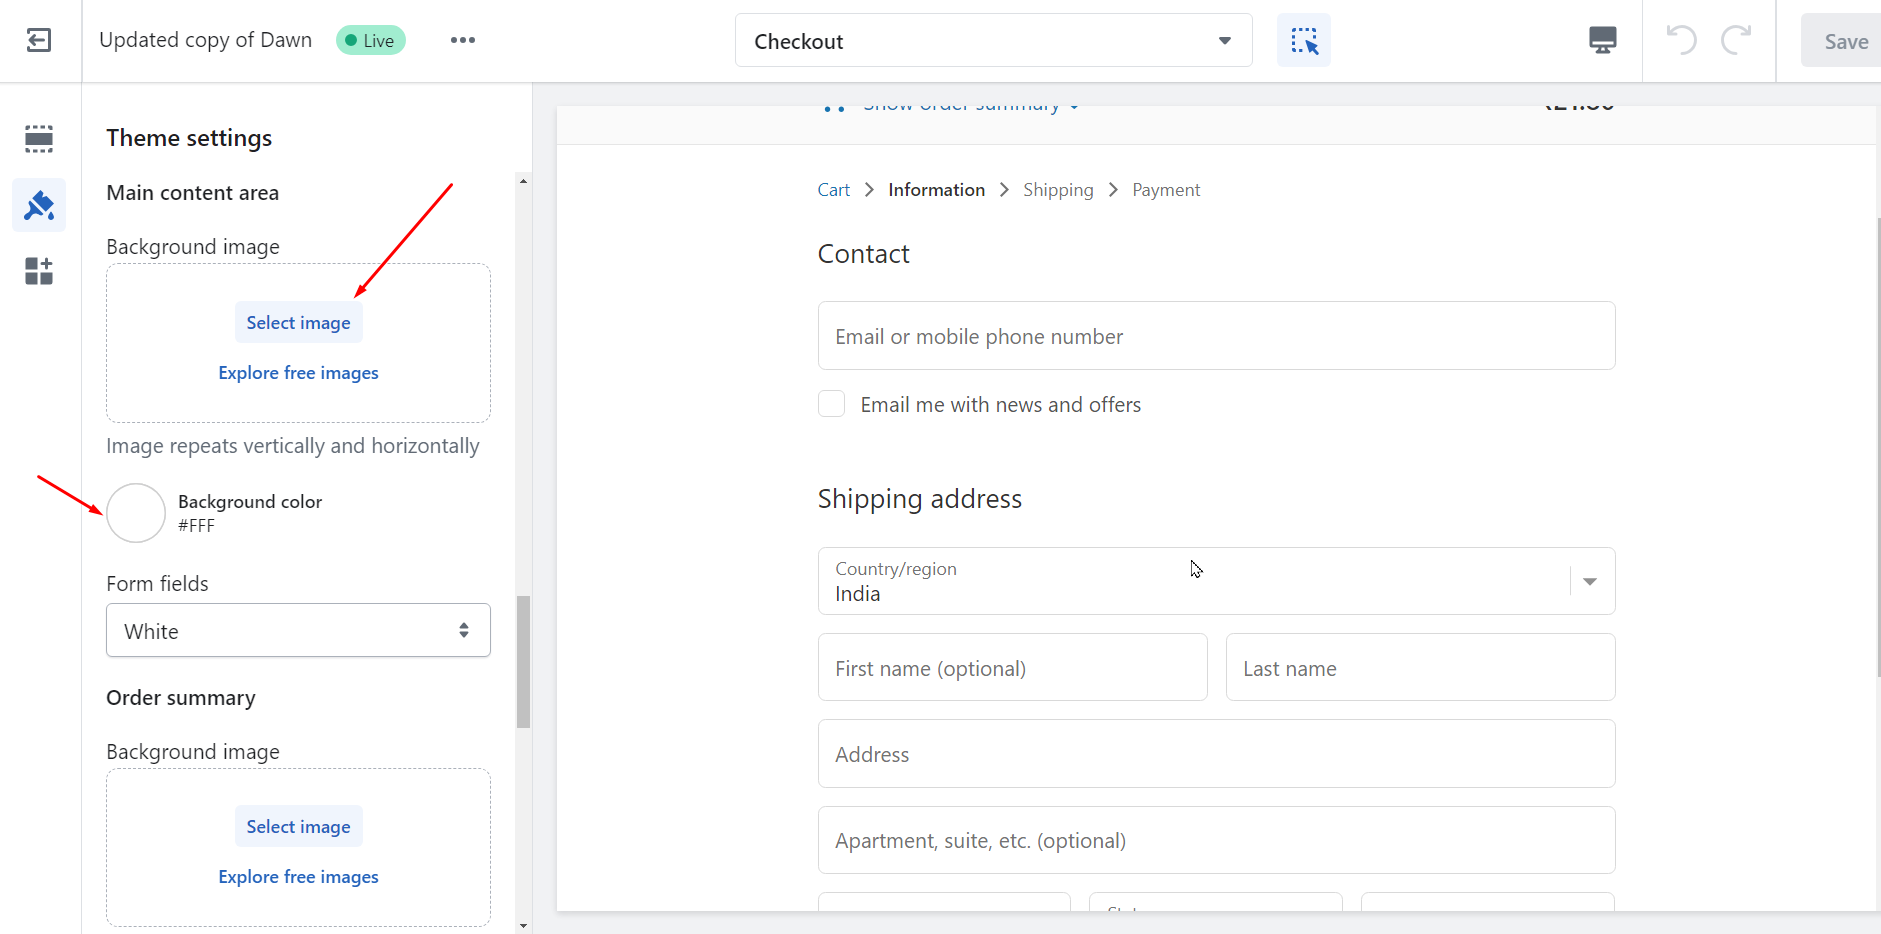Select the Theme settings paintbrush icon

click(x=39, y=205)
